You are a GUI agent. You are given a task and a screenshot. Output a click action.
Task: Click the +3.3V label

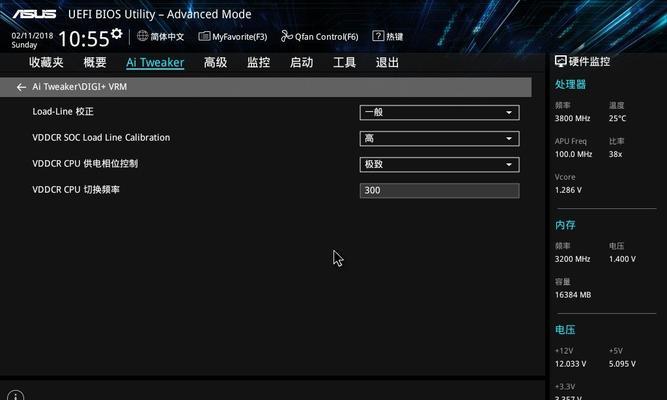[565, 386]
